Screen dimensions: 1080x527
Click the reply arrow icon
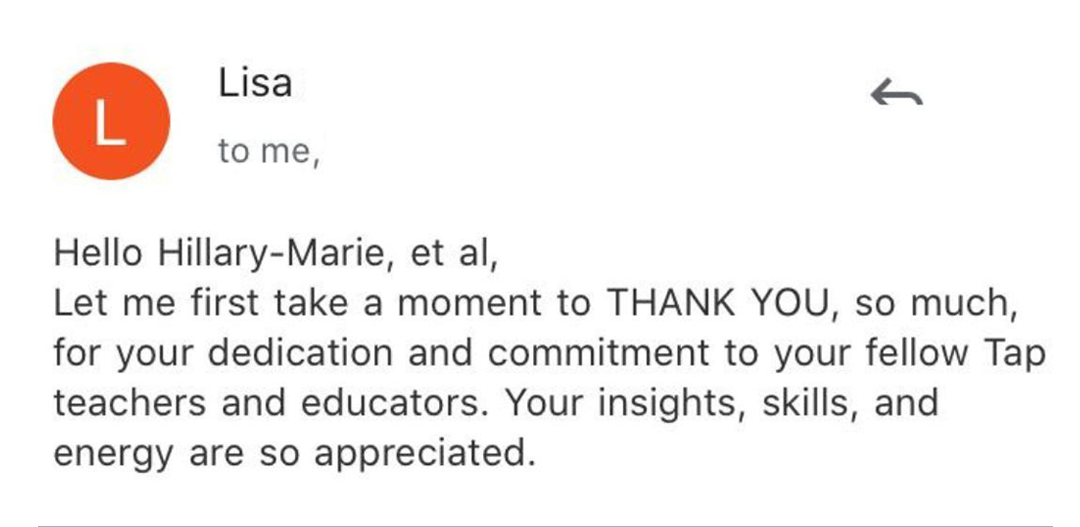(x=896, y=94)
